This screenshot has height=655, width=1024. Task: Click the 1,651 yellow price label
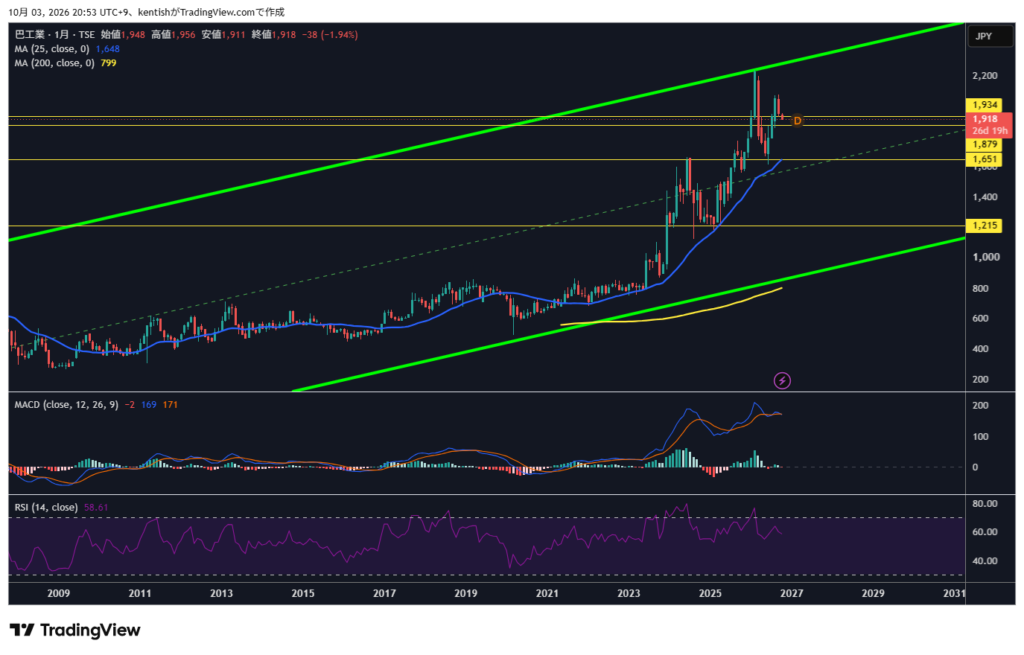coord(984,159)
